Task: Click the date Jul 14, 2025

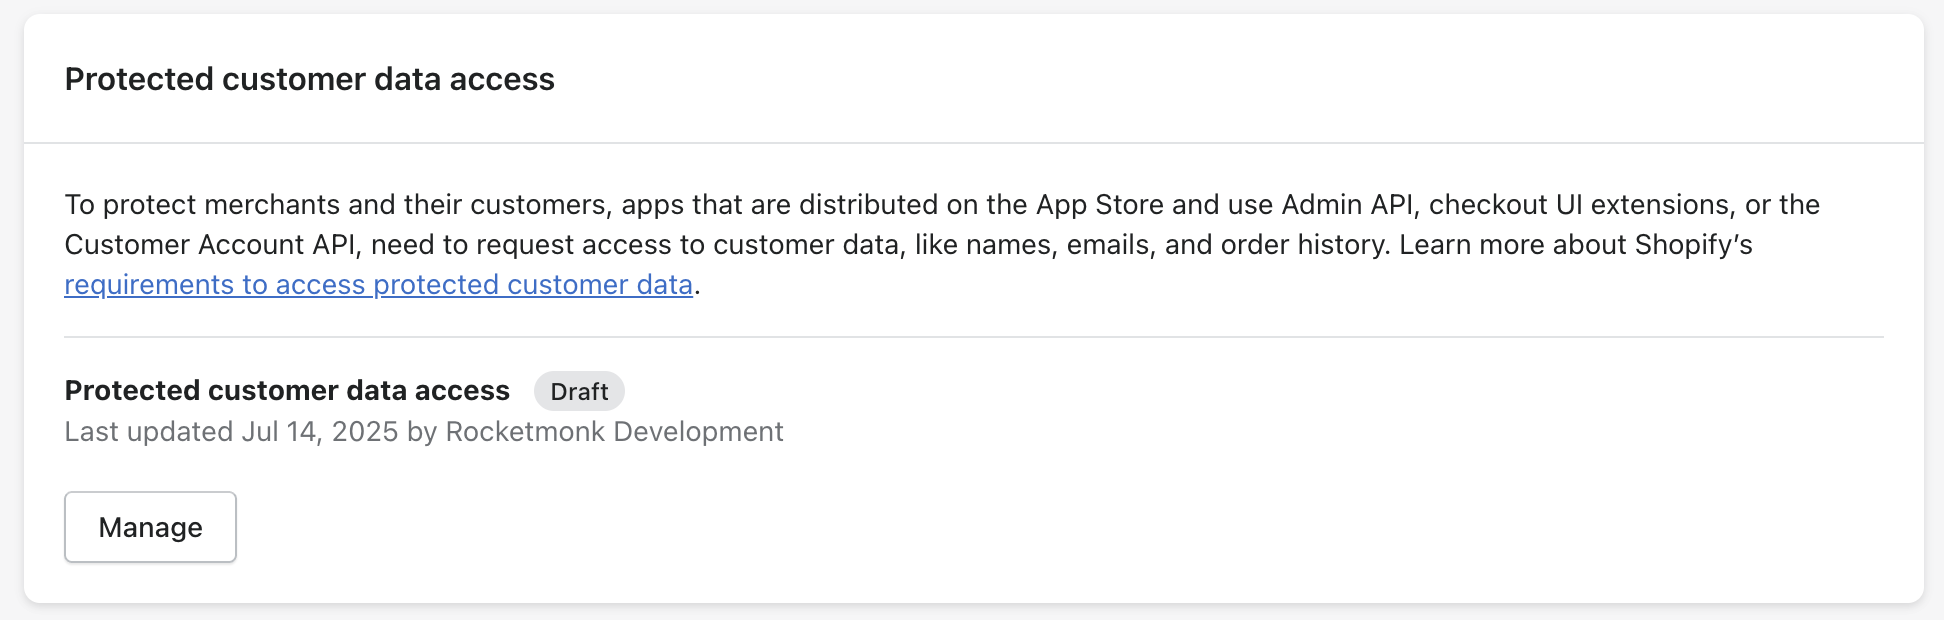Action: coord(319,432)
